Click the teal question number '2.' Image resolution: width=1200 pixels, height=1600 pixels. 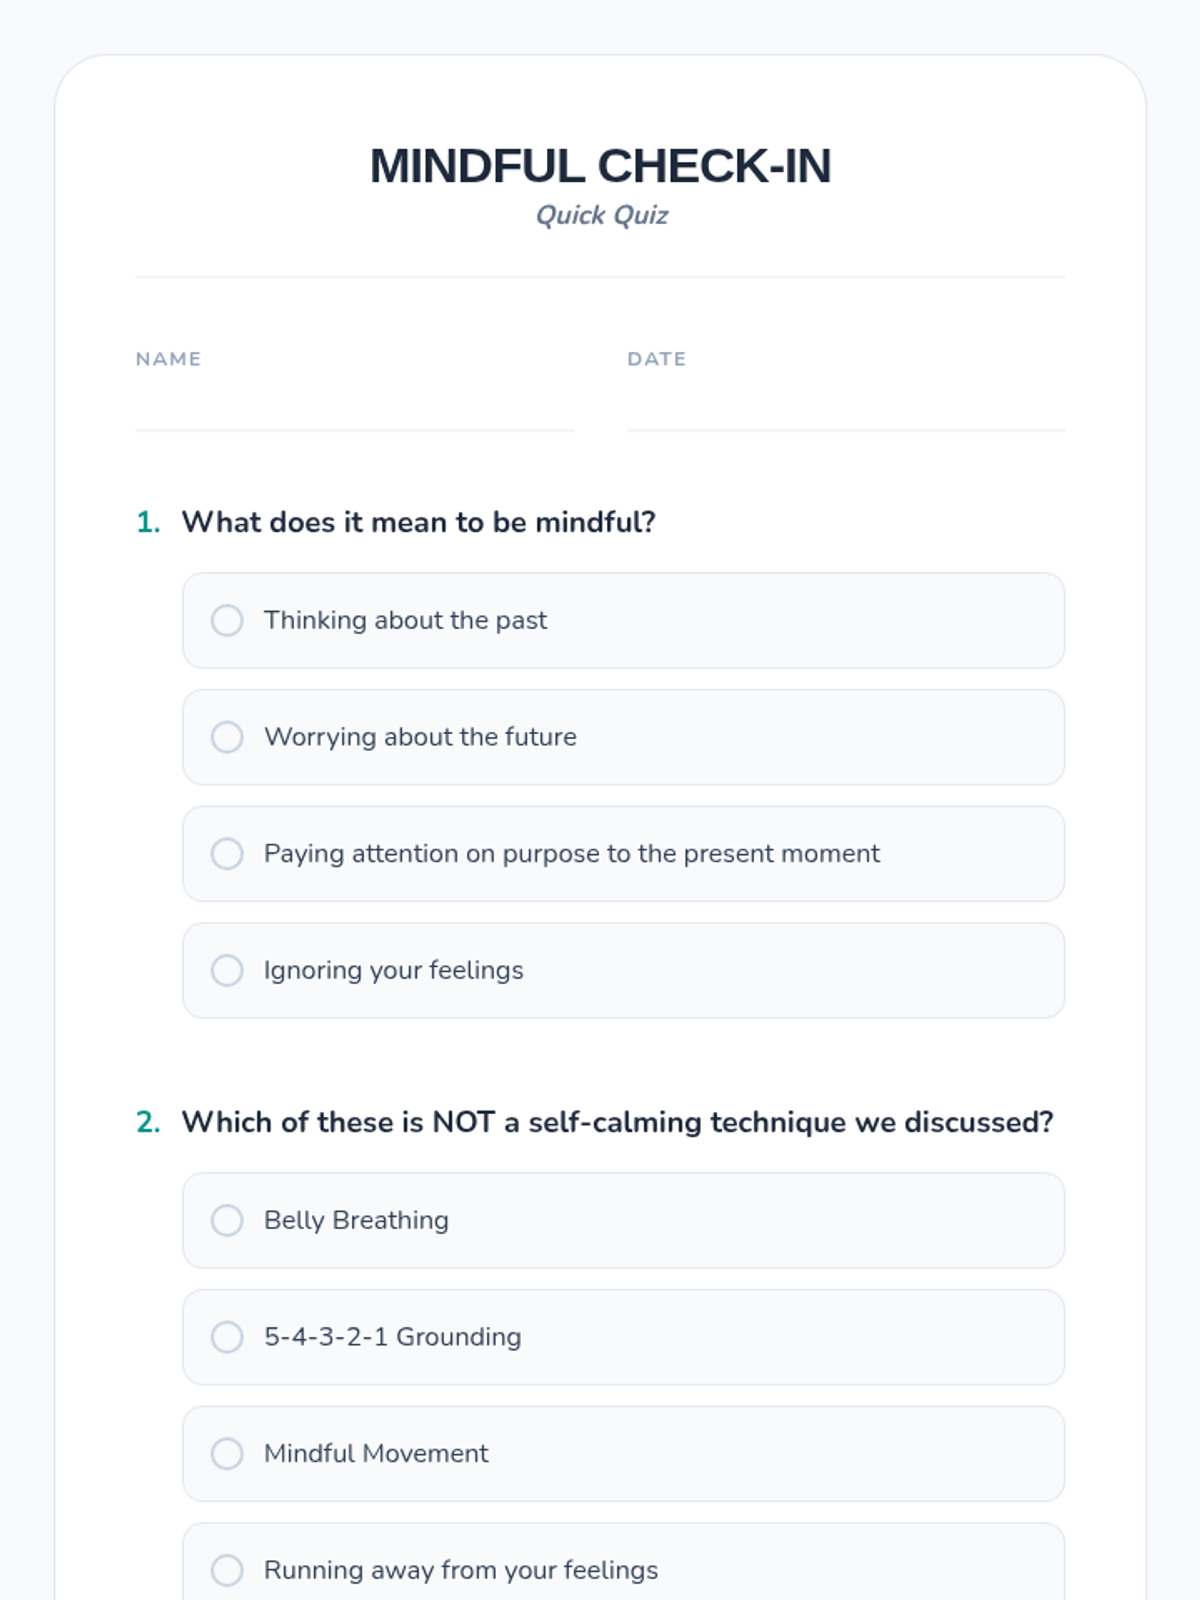[148, 1122]
